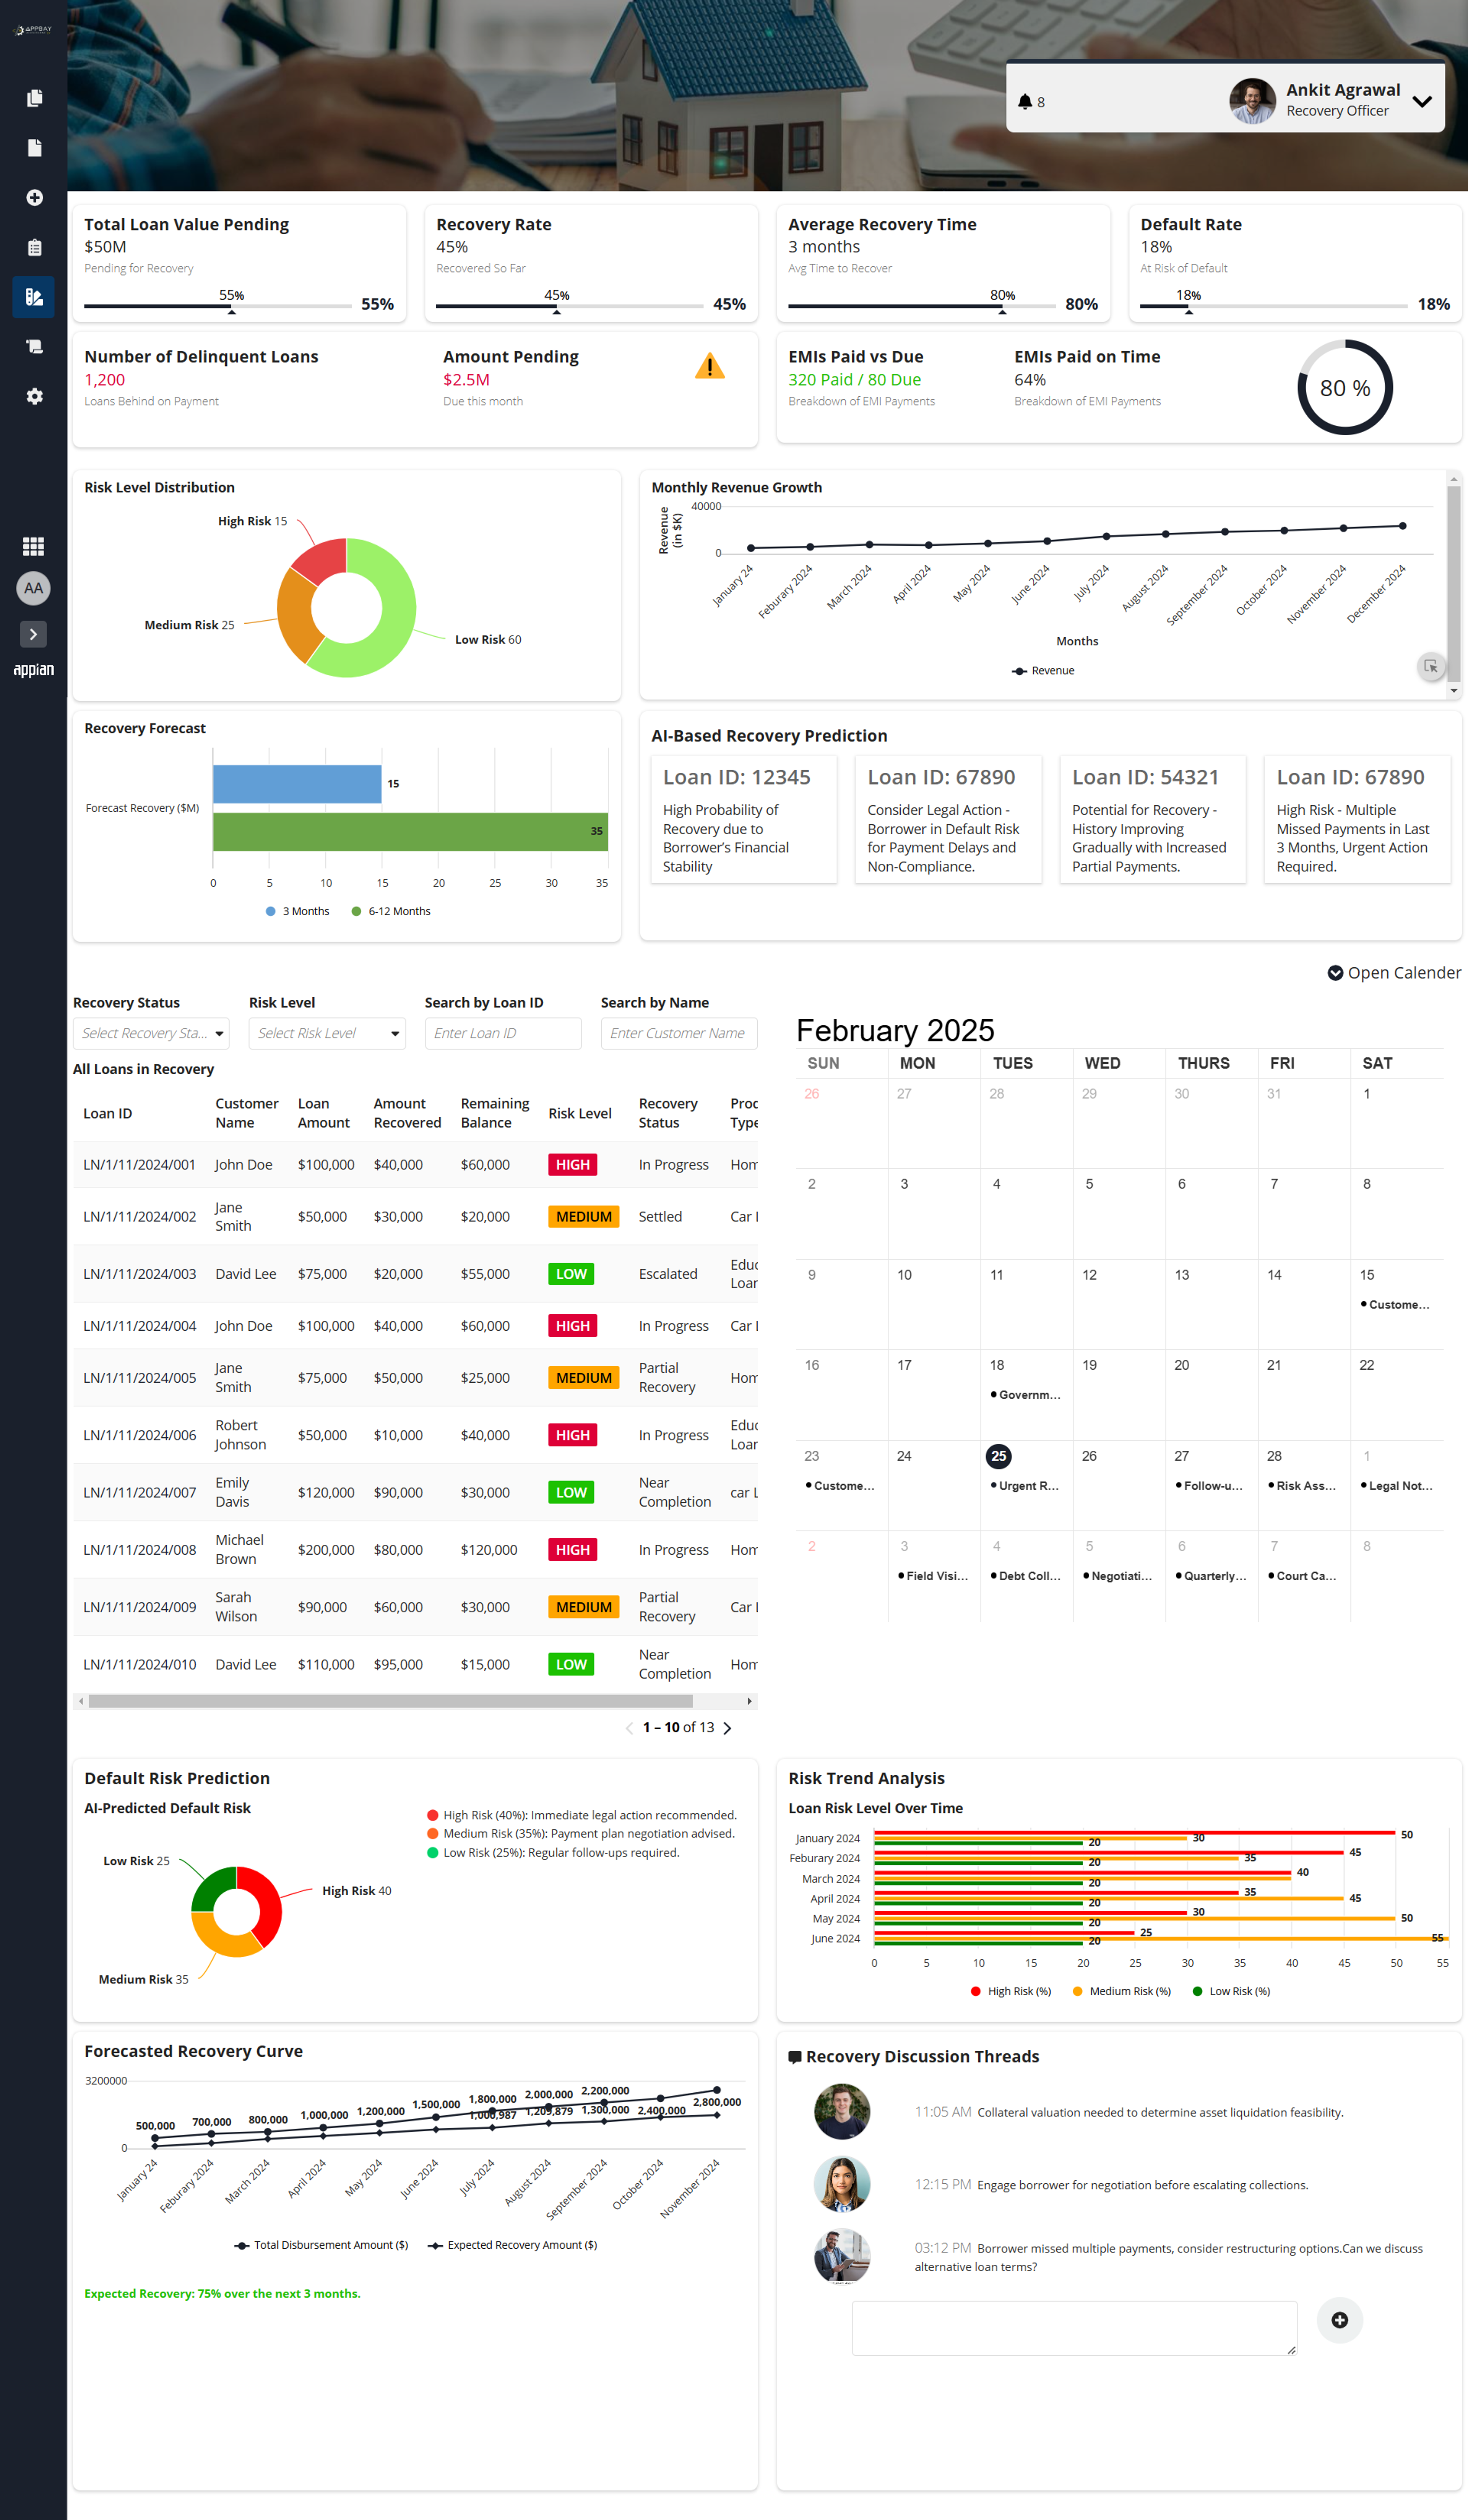This screenshot has height=2520, width=1468.
Task: Open the apps grid navigation icon
Action: click(33, 546)
